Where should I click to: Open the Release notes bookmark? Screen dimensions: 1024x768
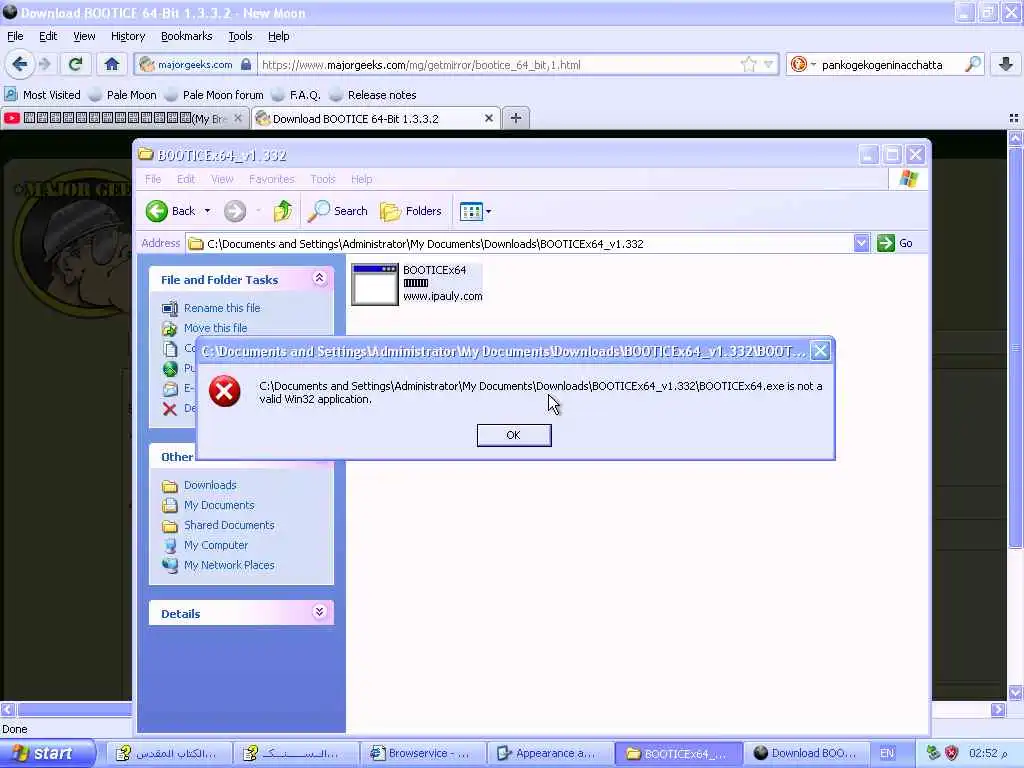(x=374, y=95)
